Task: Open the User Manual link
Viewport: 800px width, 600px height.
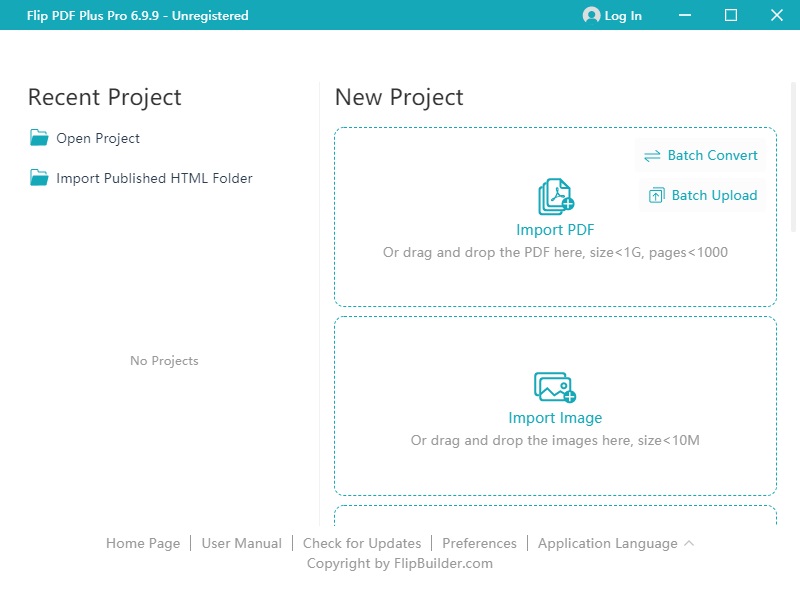Action: tap(241, 543)
